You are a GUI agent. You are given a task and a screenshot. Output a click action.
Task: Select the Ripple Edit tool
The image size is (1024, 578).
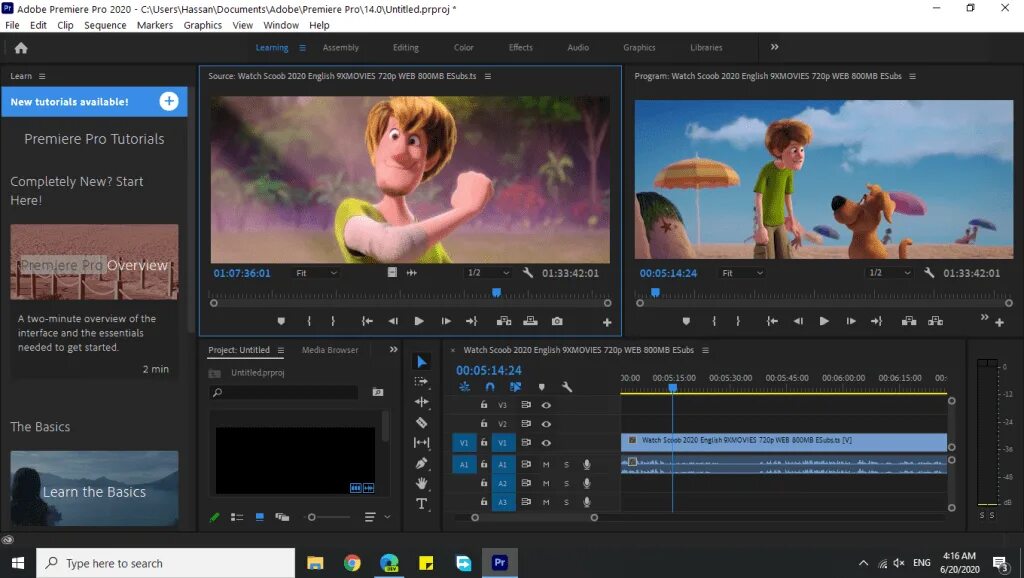pos(422,402)
